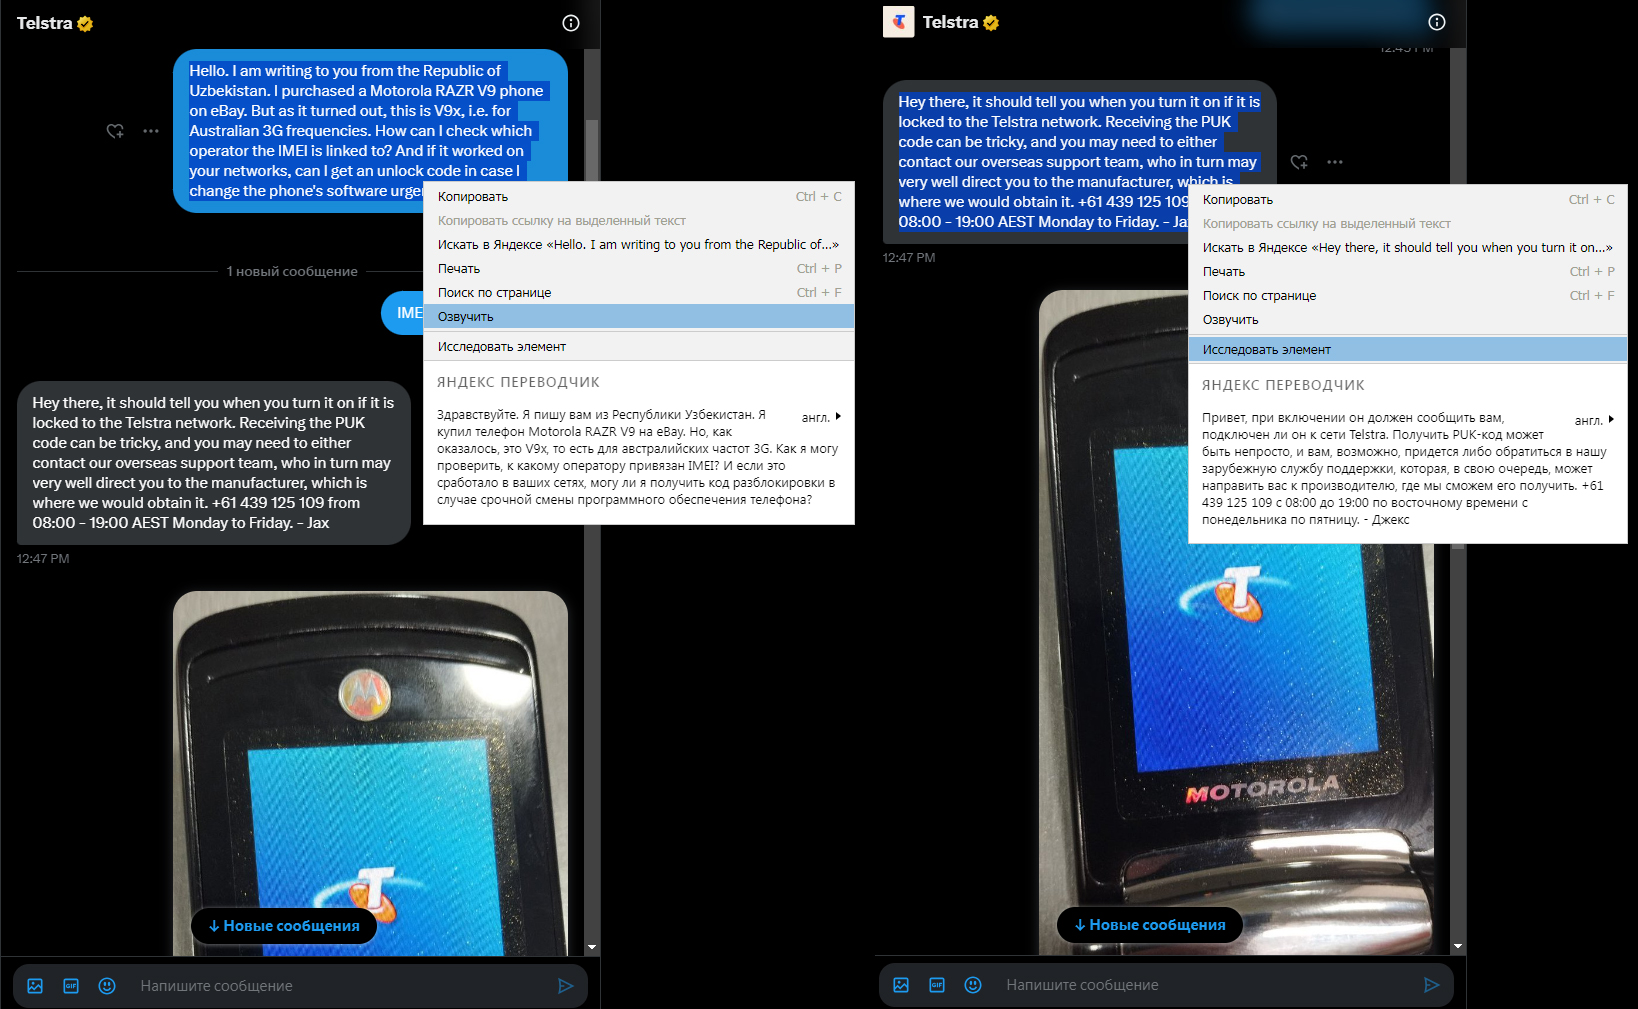The image size is (1638, 1009).
Task: Add reaction to message in left chat
Action: 115,131
